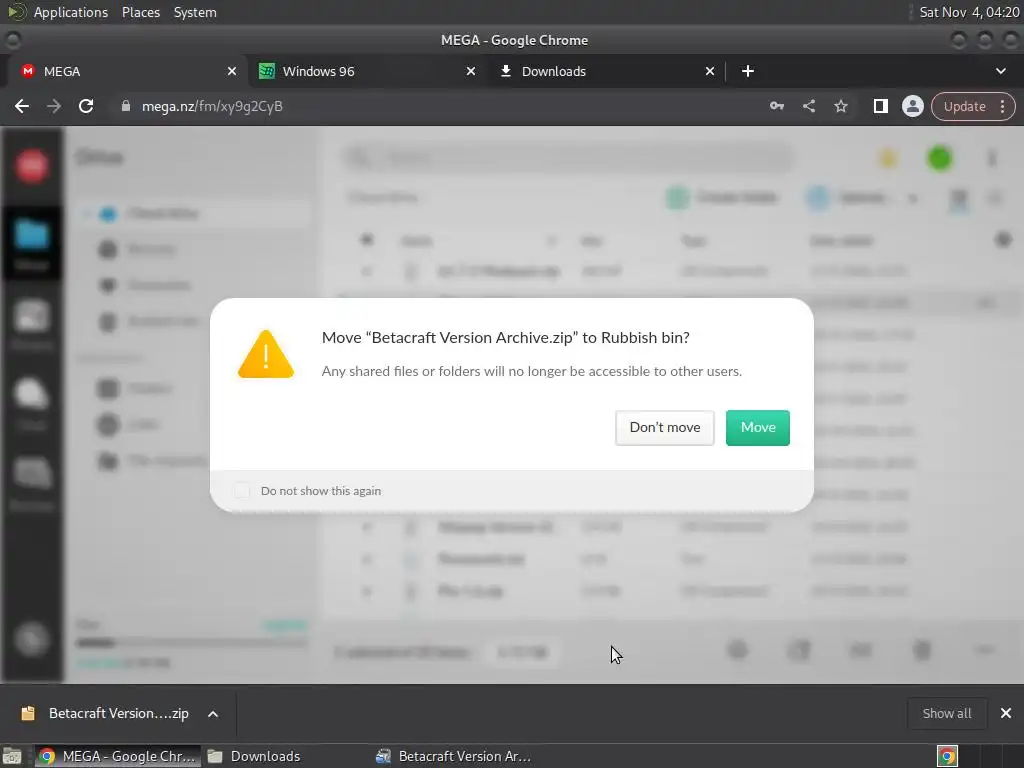The image size is (1024, 768).
Task: Bookmark this page with the star
Action: (840, 106)
